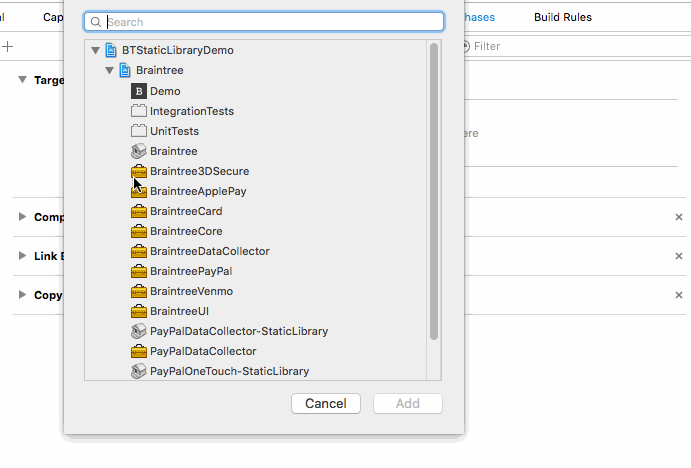This screenshot has width=691, height=468.
Task: Click the PayPalDataCollector-StaticLibrary building icon
Action: [139, 331]
